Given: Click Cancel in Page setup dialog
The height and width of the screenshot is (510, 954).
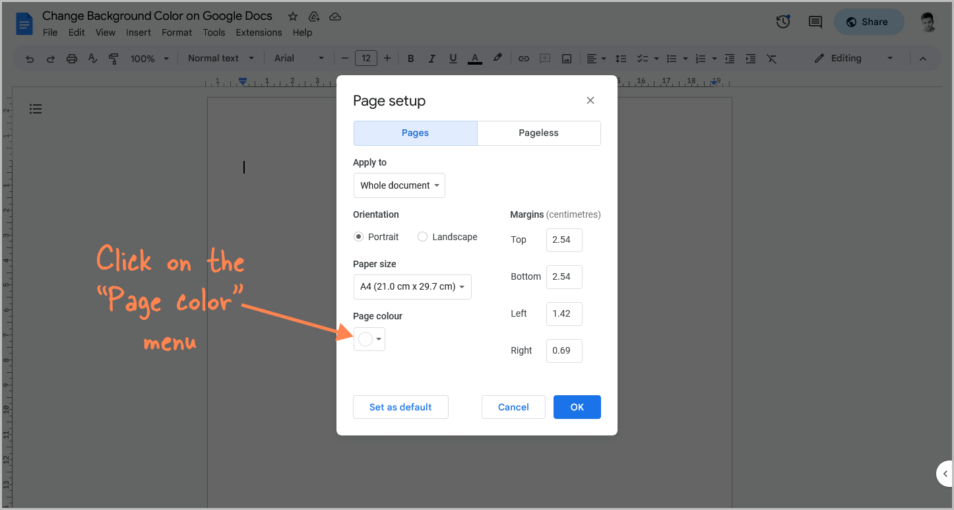Looking at the screenshot, I should (x=513, y=407).
